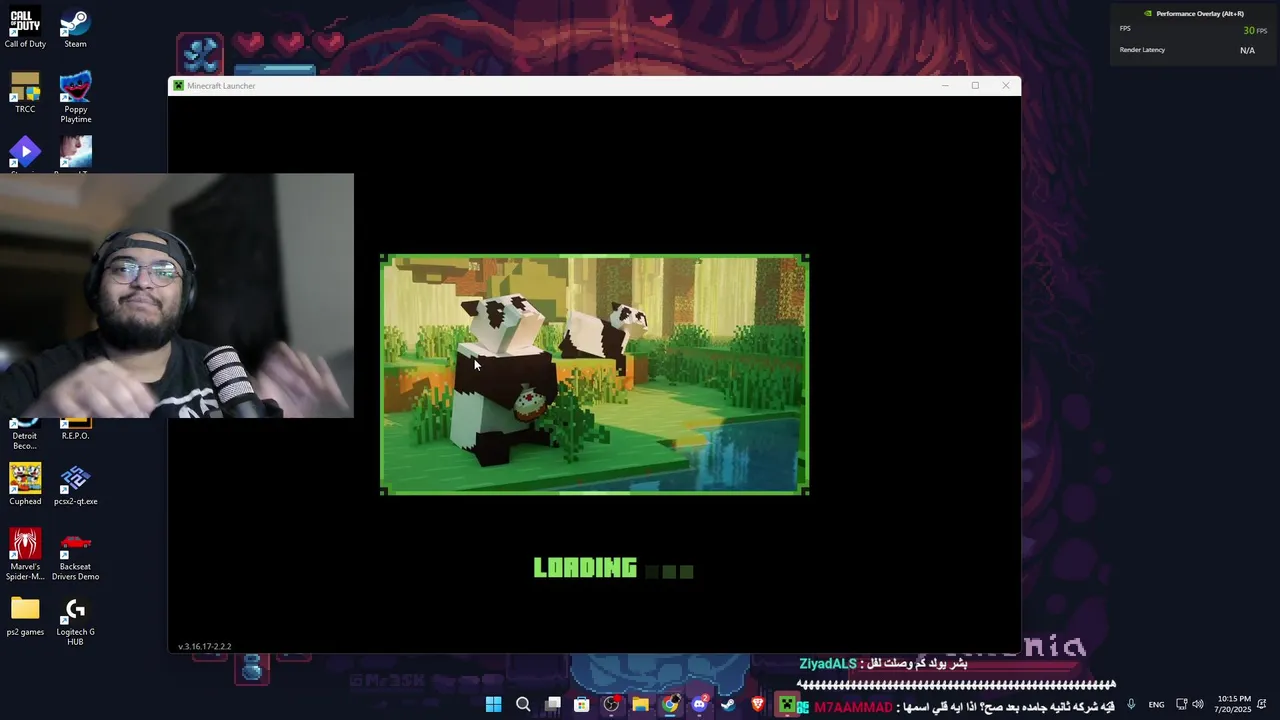Open the ps2 games folder
This screenshot has width=1280, height=720.
tap(25, 616)
